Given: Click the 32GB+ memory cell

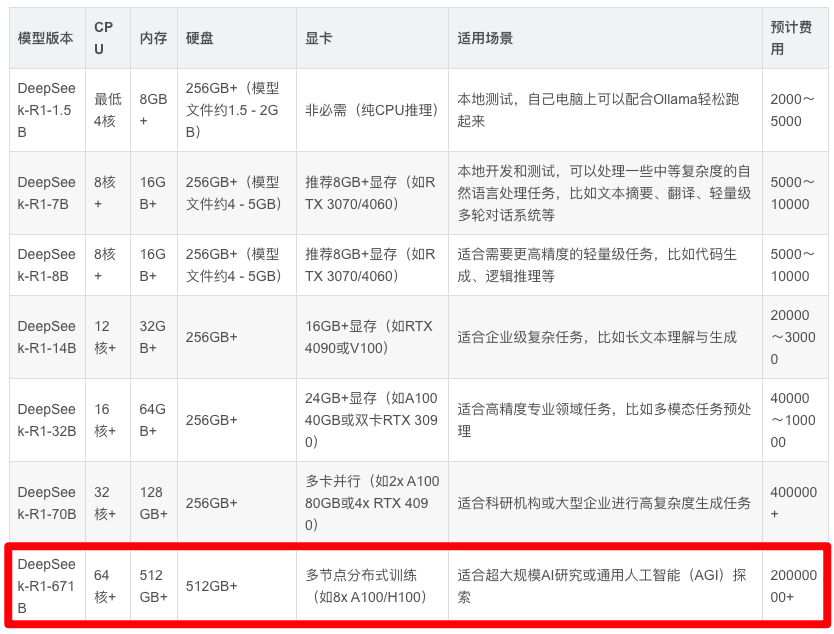Looking at the screenshot, I should coord(154,337).
